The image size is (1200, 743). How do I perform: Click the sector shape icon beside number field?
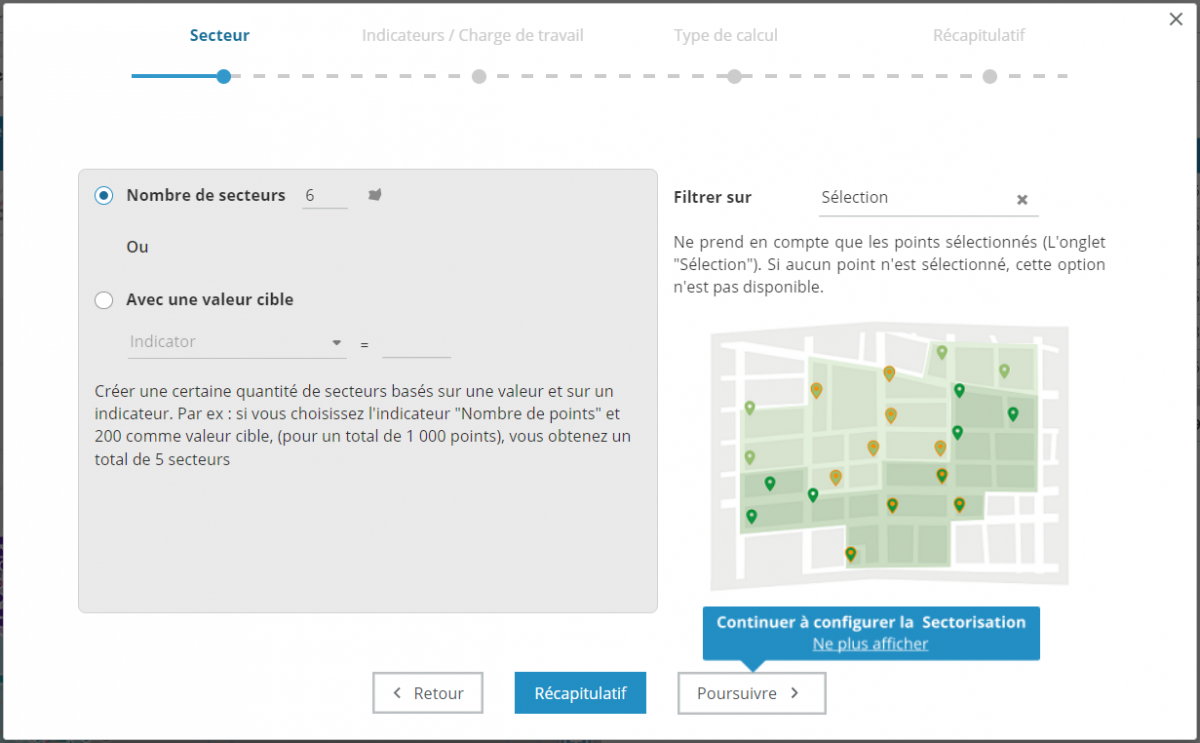tap(375, 195)
